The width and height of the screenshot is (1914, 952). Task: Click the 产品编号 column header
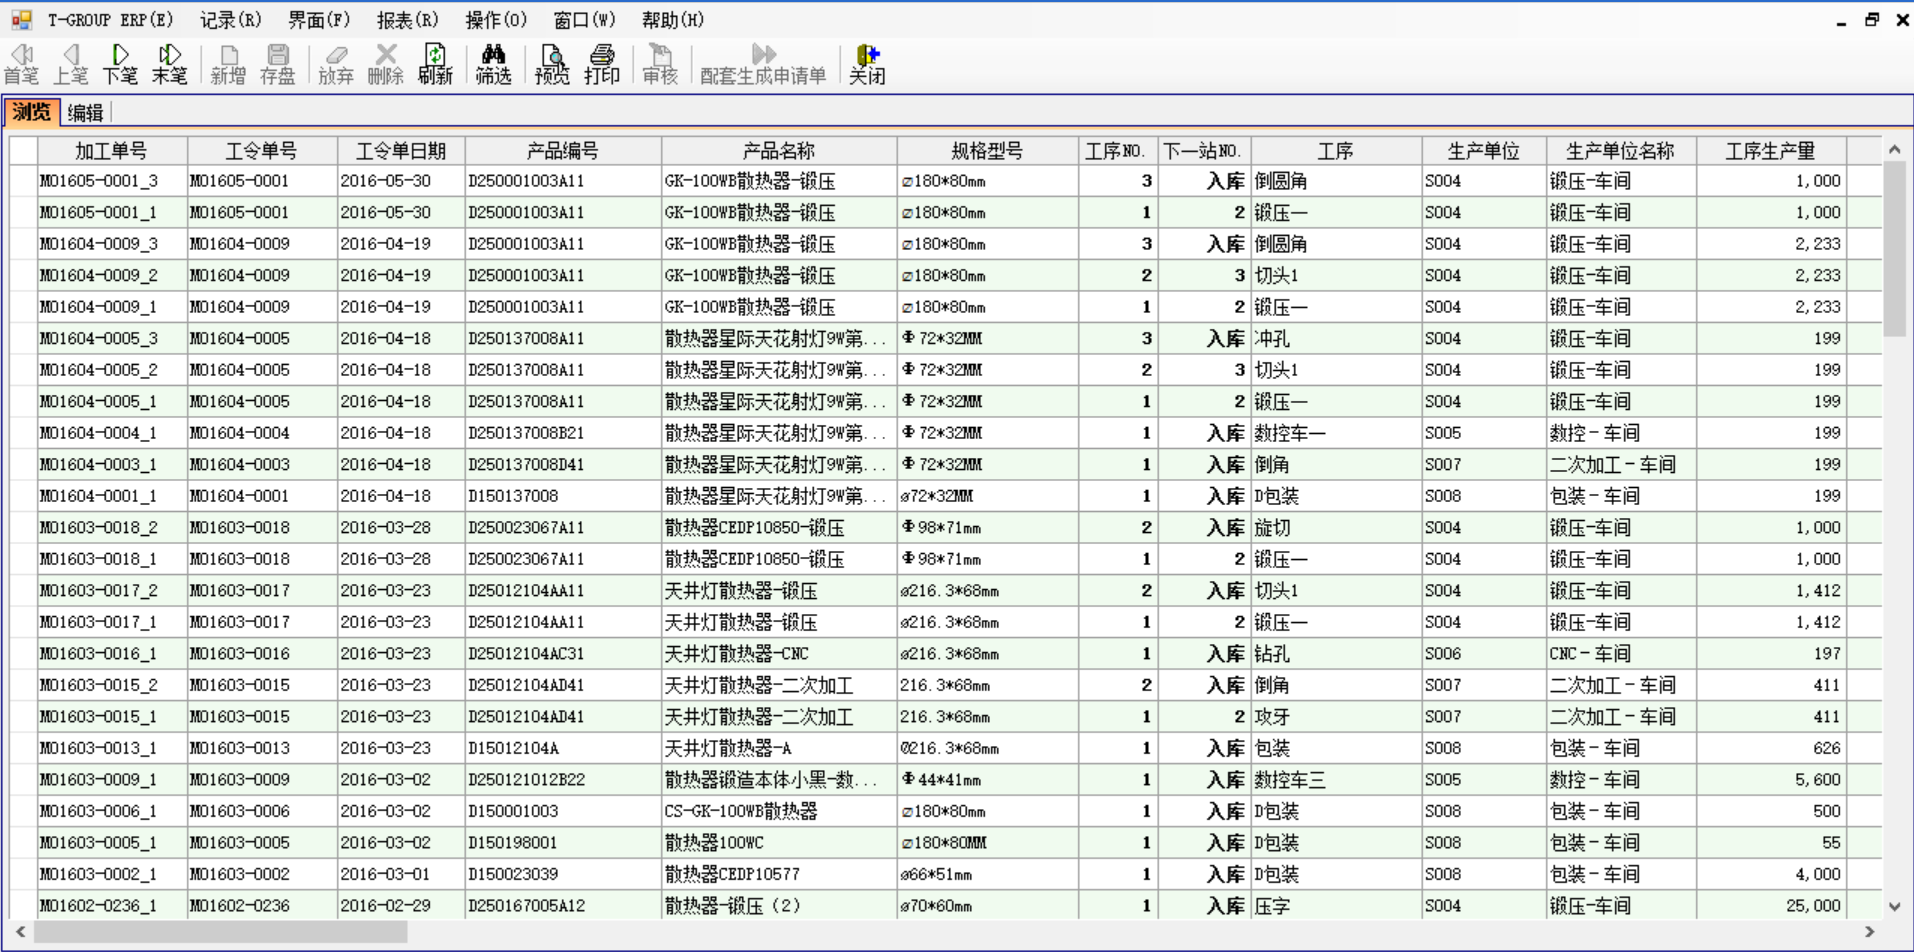click(x=563, y=151)
